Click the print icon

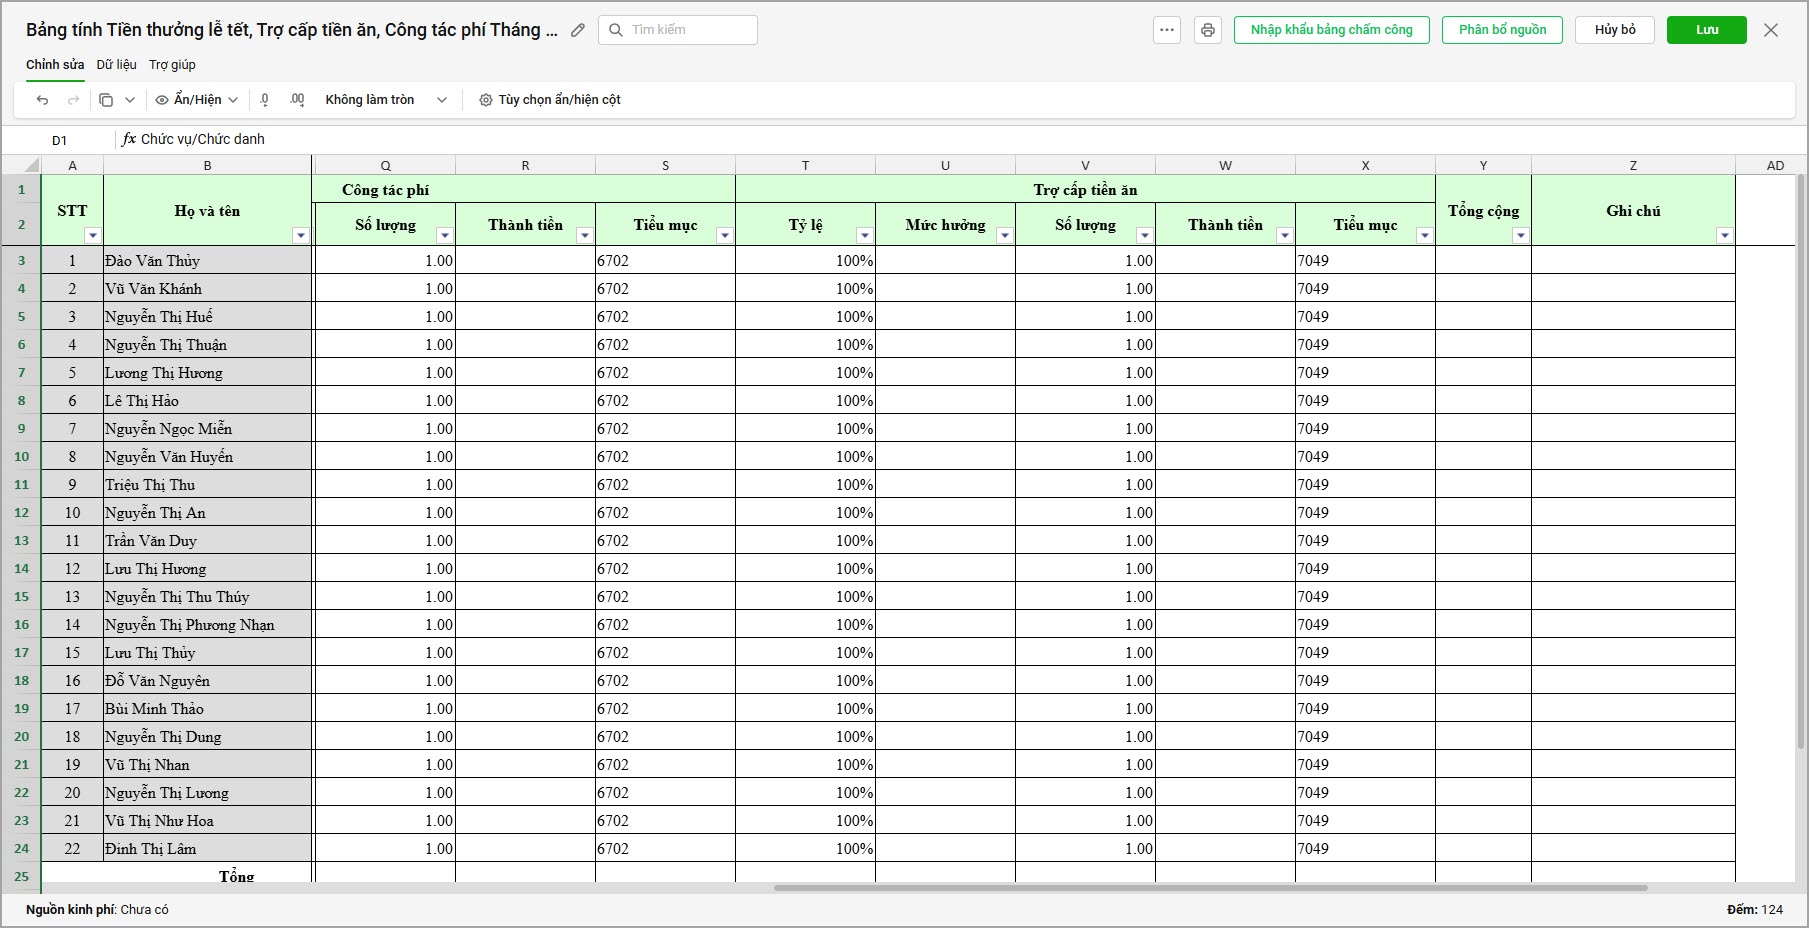[1208, 30]
